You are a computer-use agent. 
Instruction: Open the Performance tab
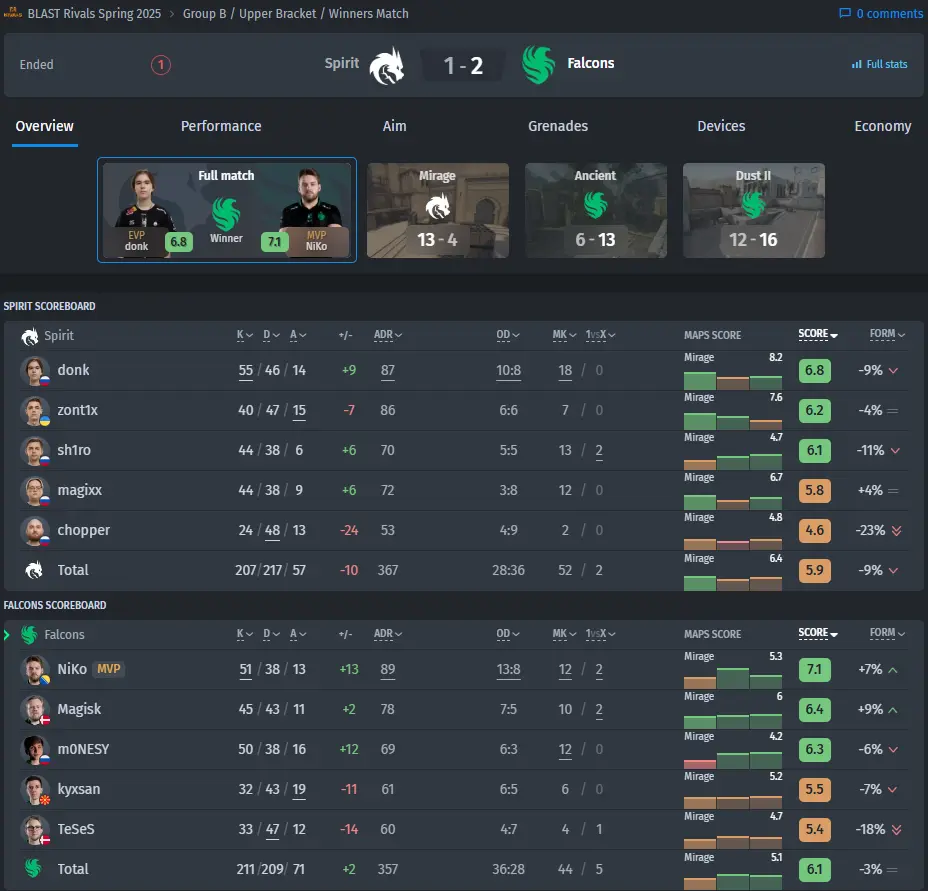click(x=221, y=126)
